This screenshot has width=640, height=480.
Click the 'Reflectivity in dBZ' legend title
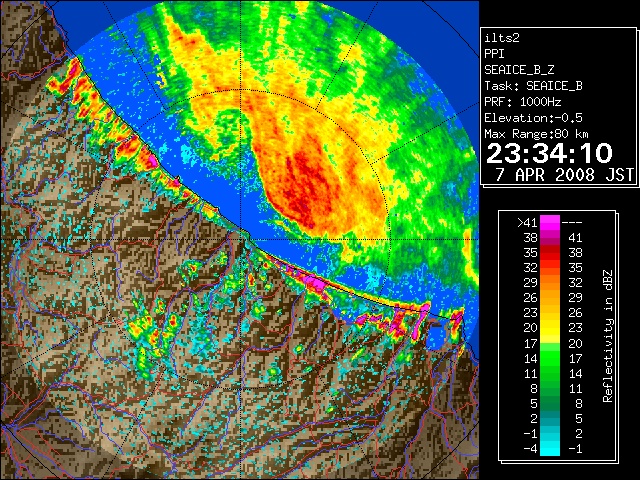tap(608, 336)
